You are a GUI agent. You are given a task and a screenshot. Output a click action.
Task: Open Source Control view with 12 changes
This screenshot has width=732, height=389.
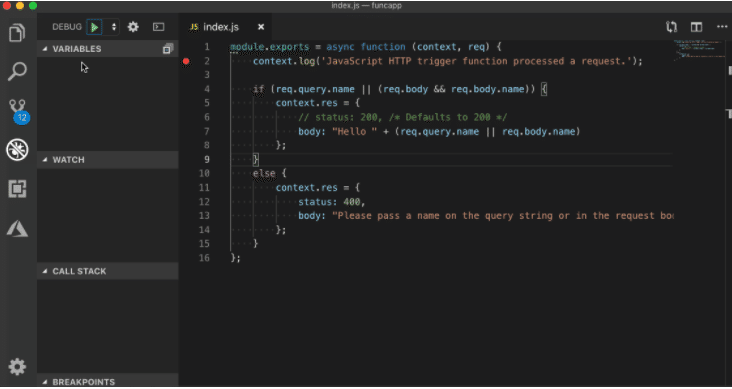pos(19,111)
